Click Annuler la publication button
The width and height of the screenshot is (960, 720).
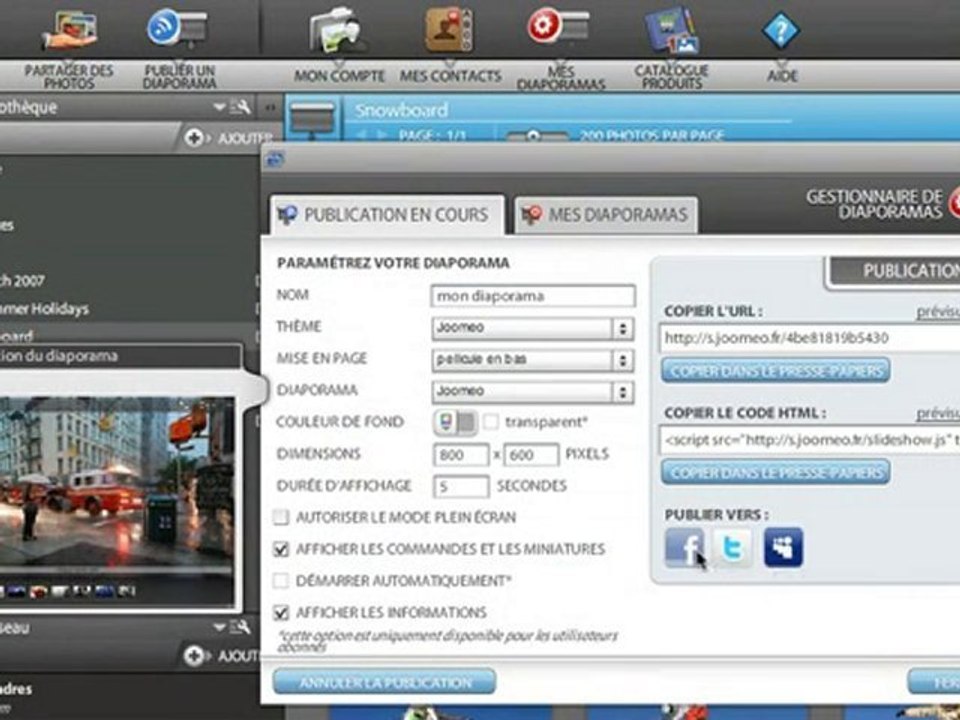(x=384, y=682)
